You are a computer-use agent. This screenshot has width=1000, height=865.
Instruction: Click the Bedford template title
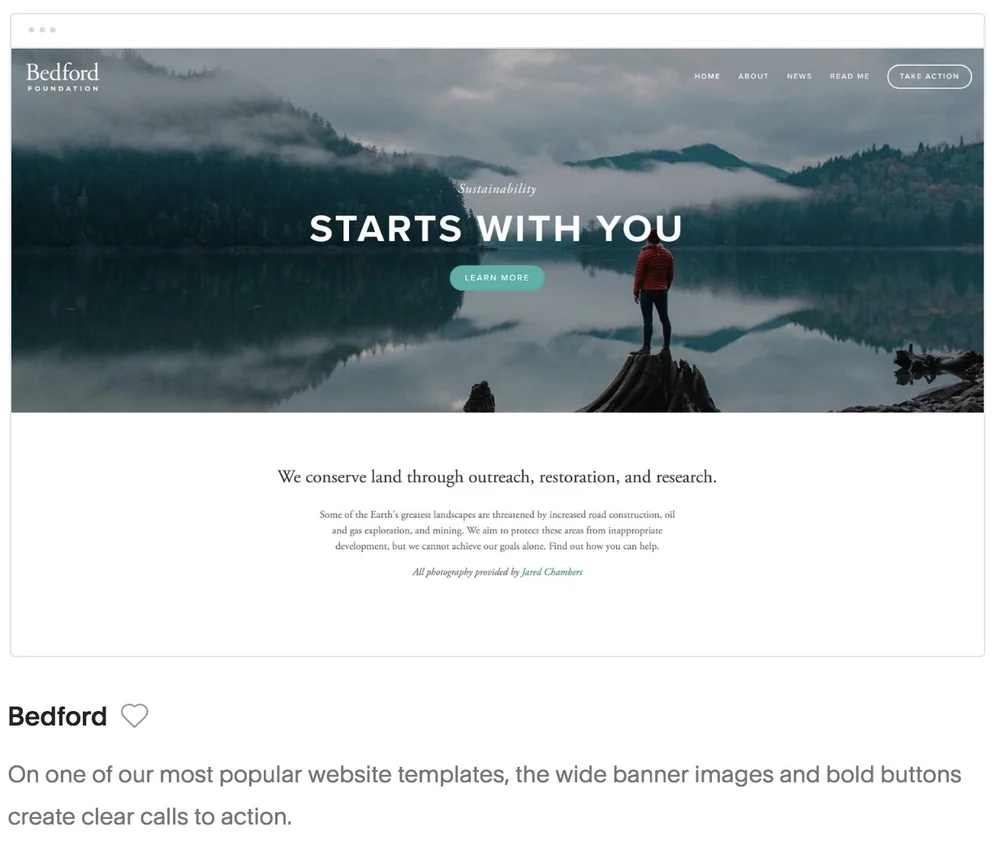click(57, 716)
